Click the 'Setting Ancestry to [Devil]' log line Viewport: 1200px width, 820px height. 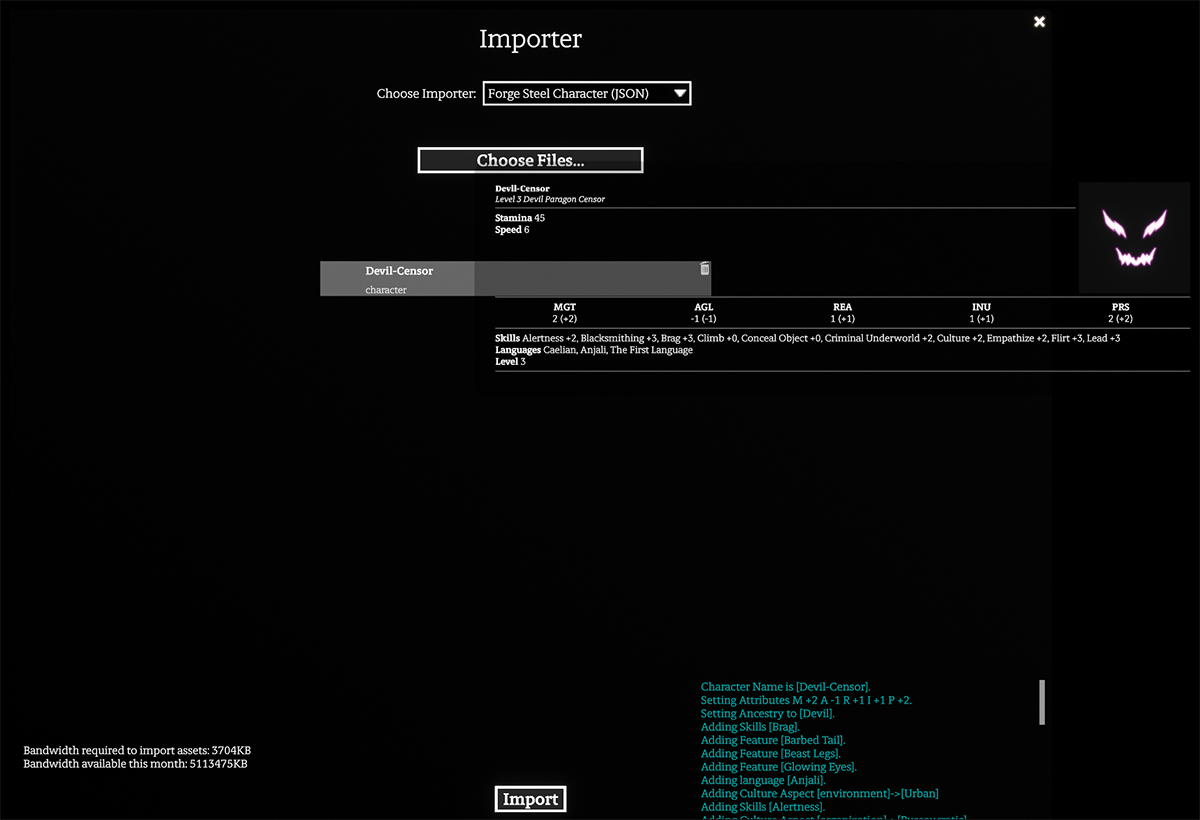768,714
